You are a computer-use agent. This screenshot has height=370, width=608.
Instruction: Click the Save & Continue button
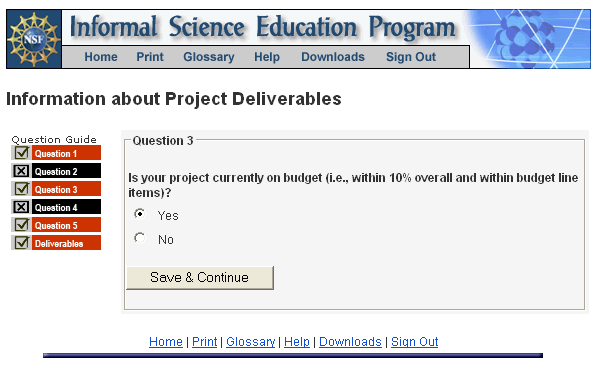click(200, 278)
